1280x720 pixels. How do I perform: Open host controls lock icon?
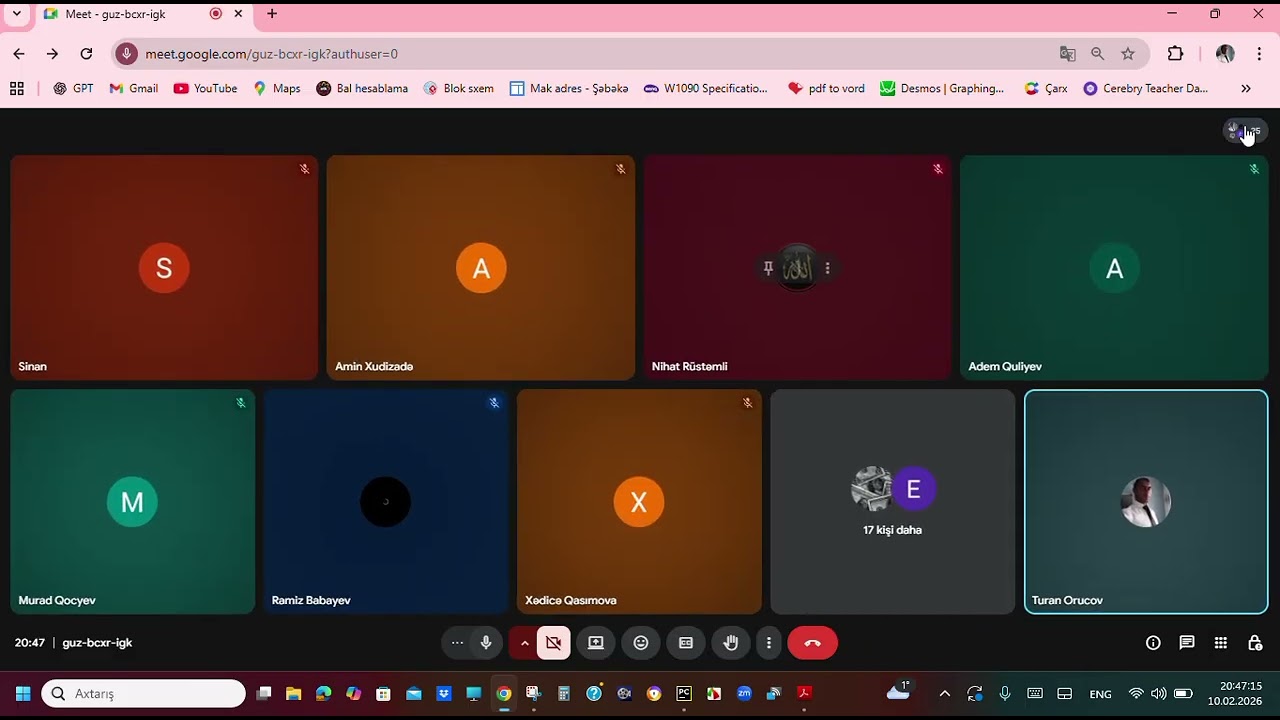coord(1255,643)
